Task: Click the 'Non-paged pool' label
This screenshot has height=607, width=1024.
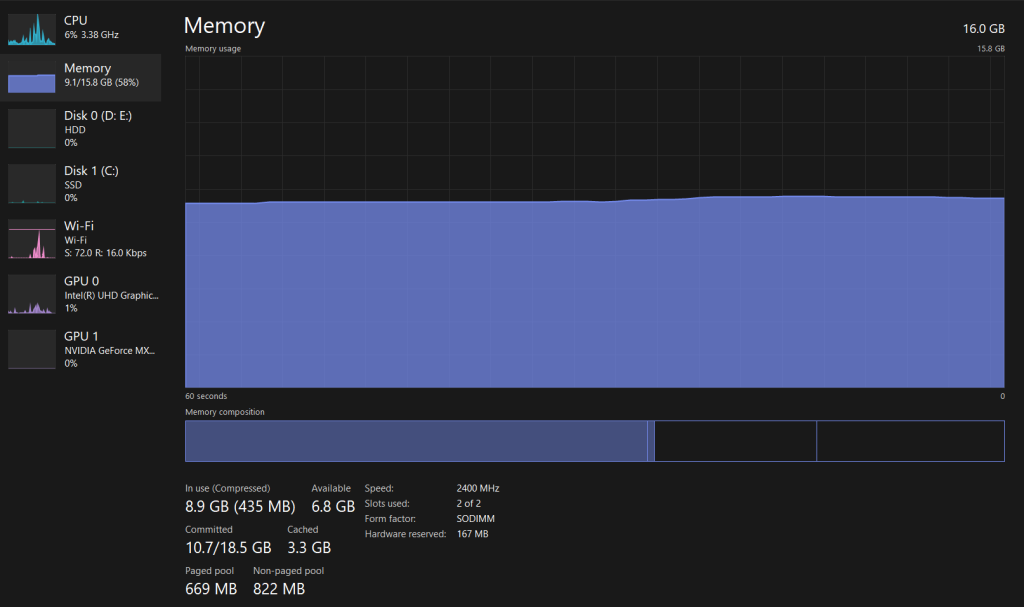Action: click(x=289, y=570)
